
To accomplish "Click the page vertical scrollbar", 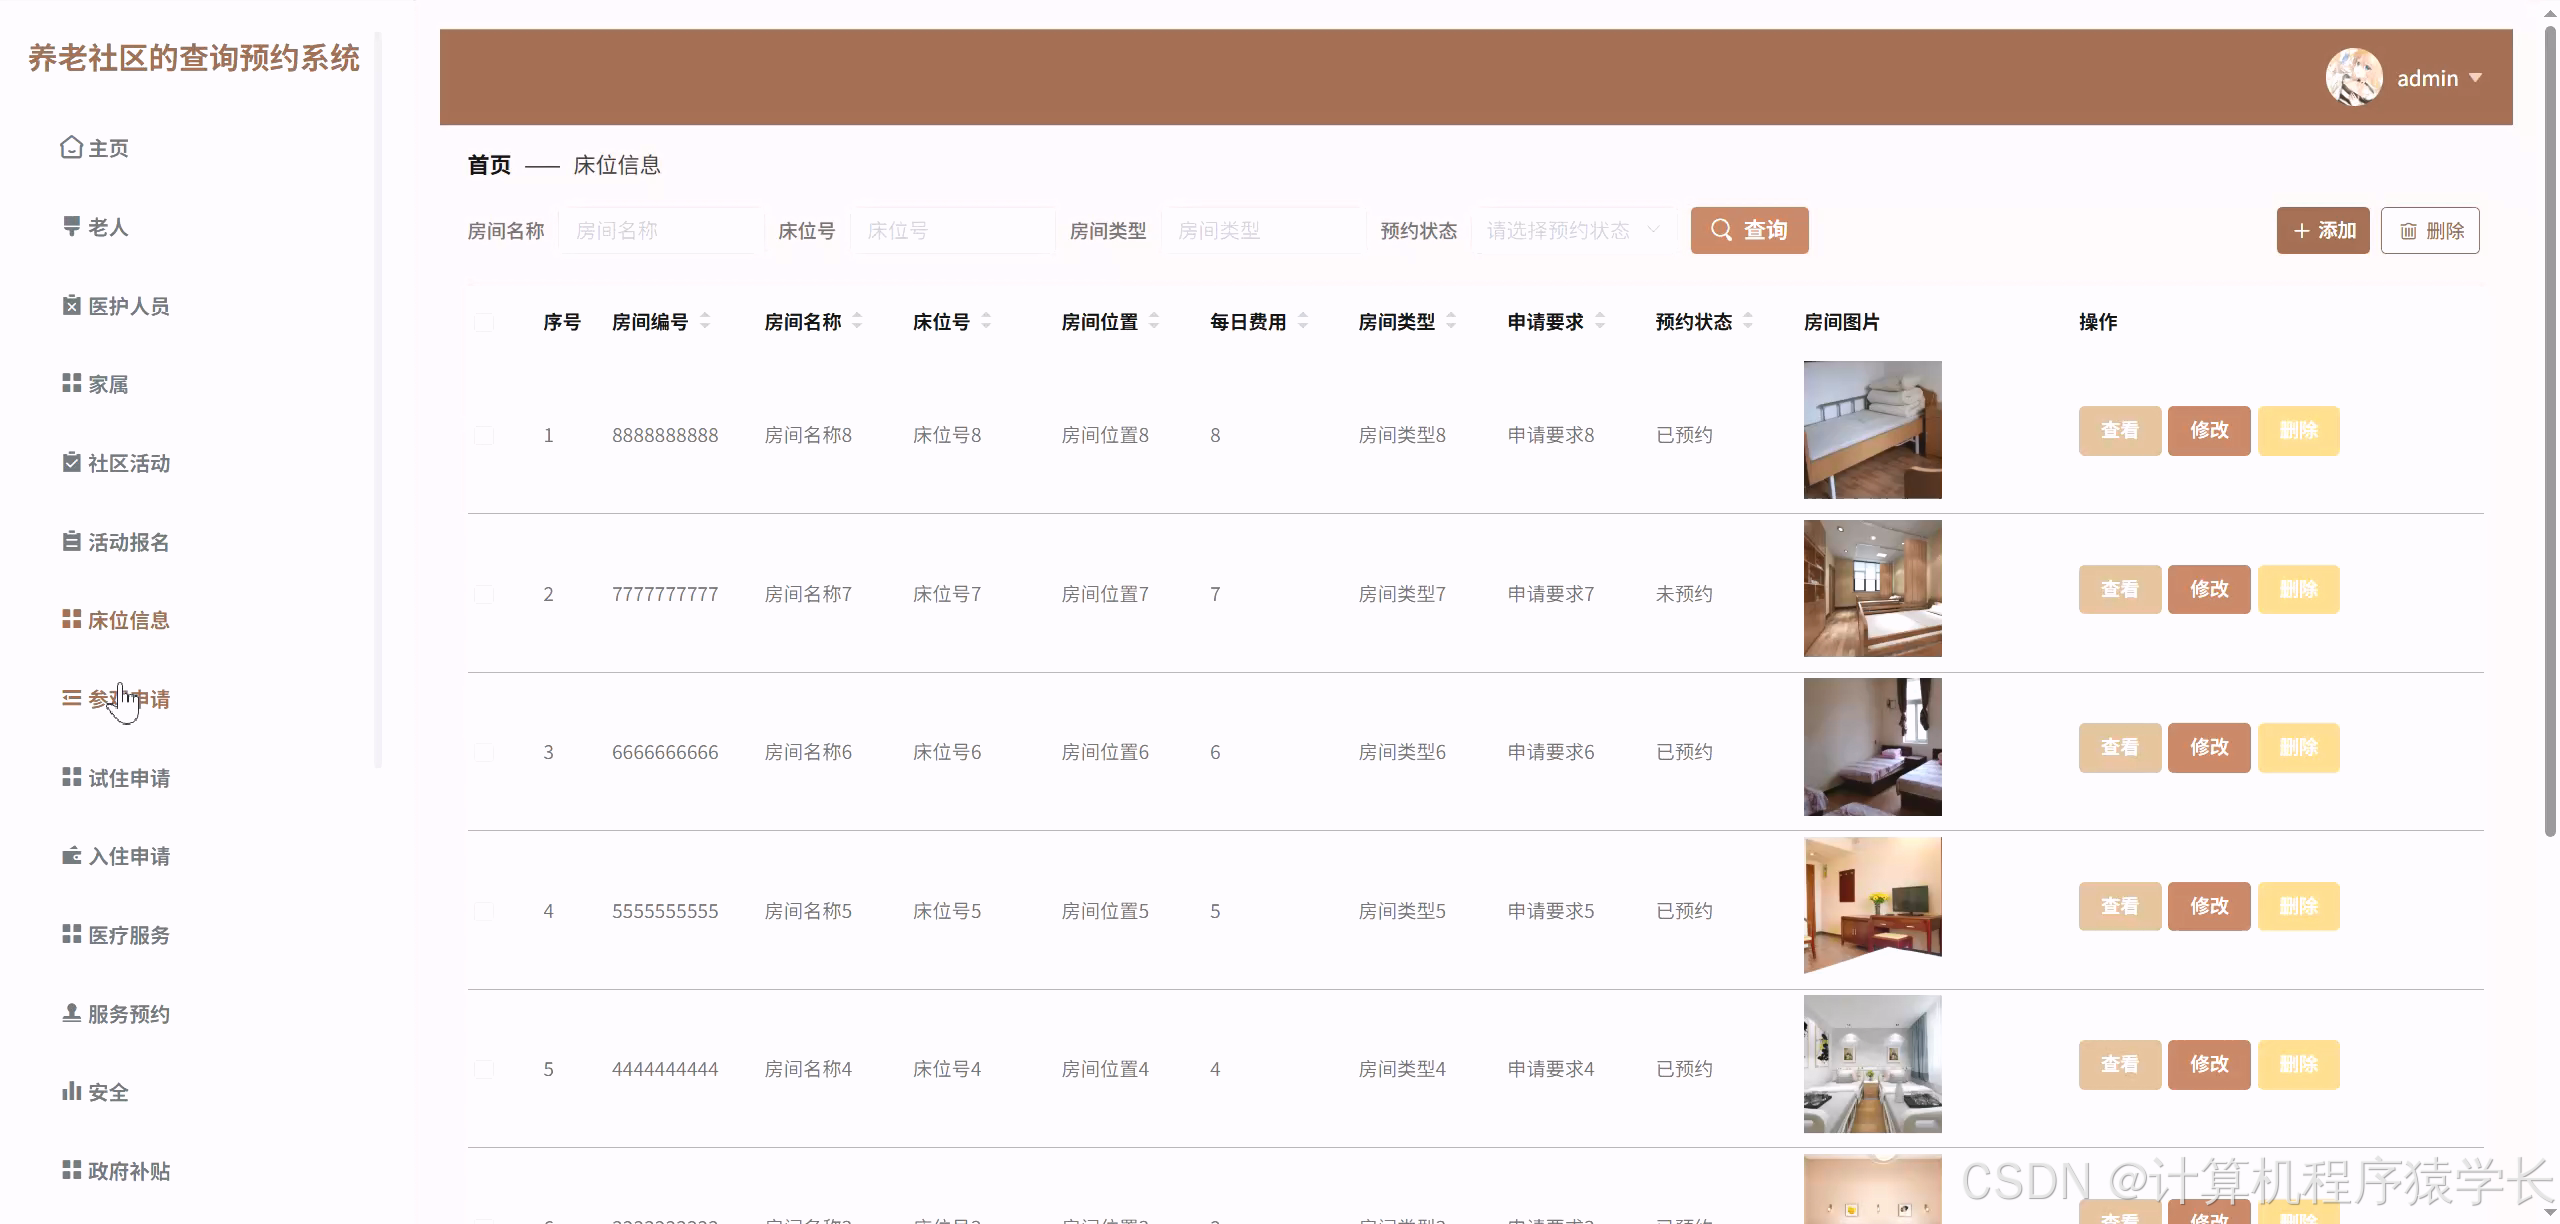I will tap(2549, 430).
